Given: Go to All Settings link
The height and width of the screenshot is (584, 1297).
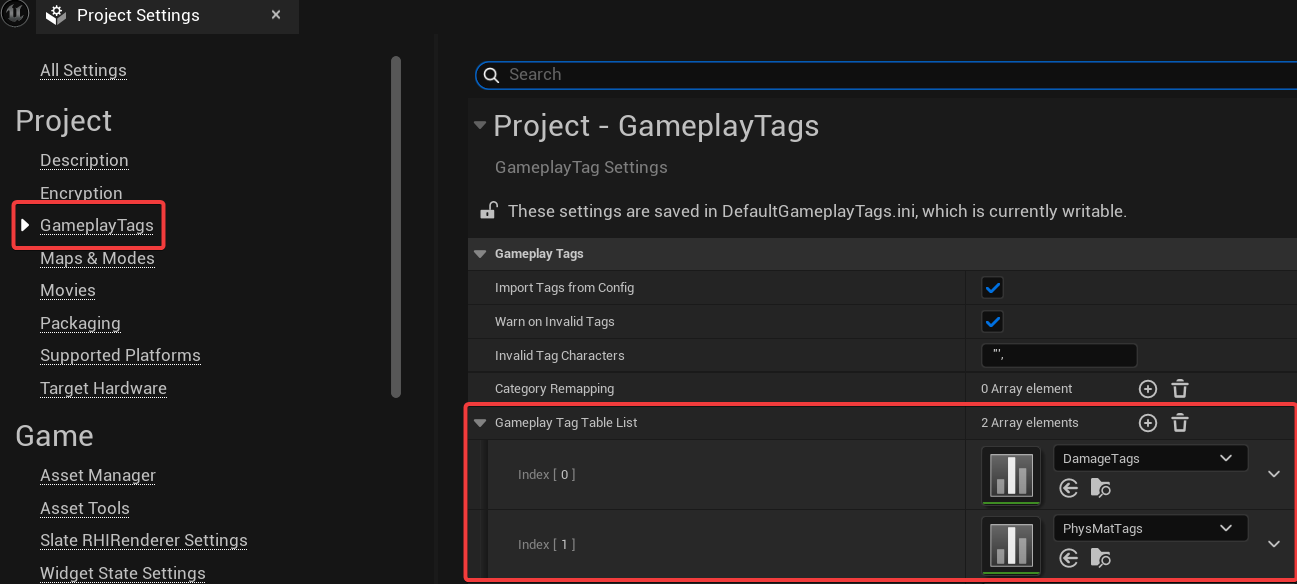Looking at the screenshot, I should coord(83,70).
